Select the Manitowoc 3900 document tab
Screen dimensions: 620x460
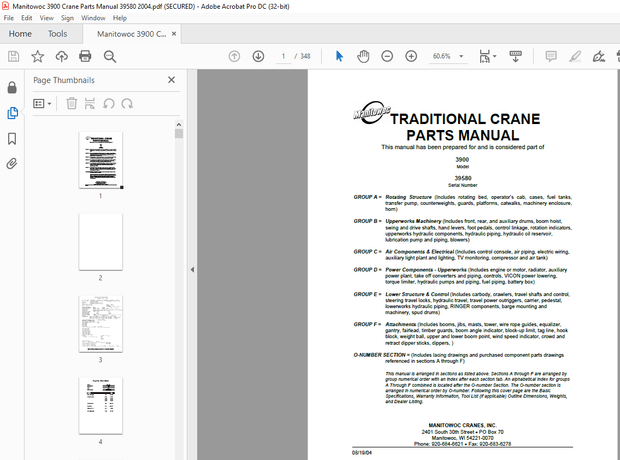132,34
